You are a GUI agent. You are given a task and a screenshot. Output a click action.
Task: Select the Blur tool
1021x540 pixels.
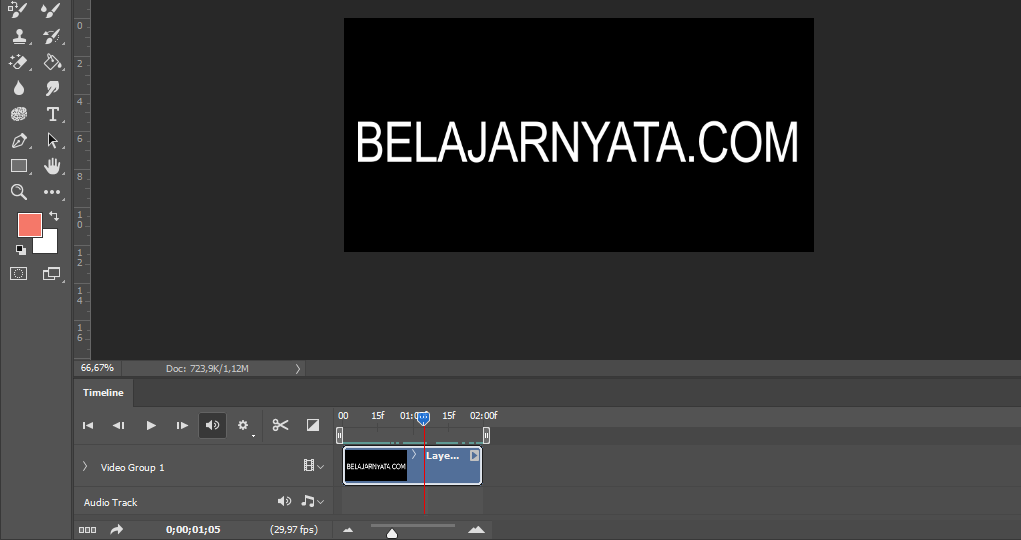click(18, 88)
